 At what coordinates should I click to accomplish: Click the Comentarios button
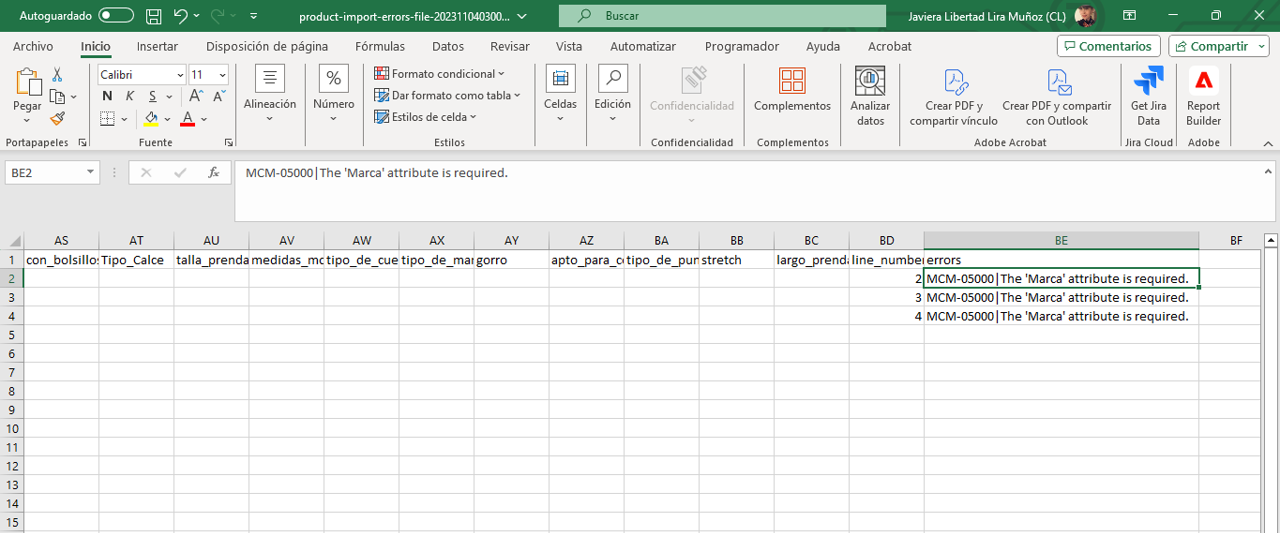pyautogui.click(x=1108, y=46)
